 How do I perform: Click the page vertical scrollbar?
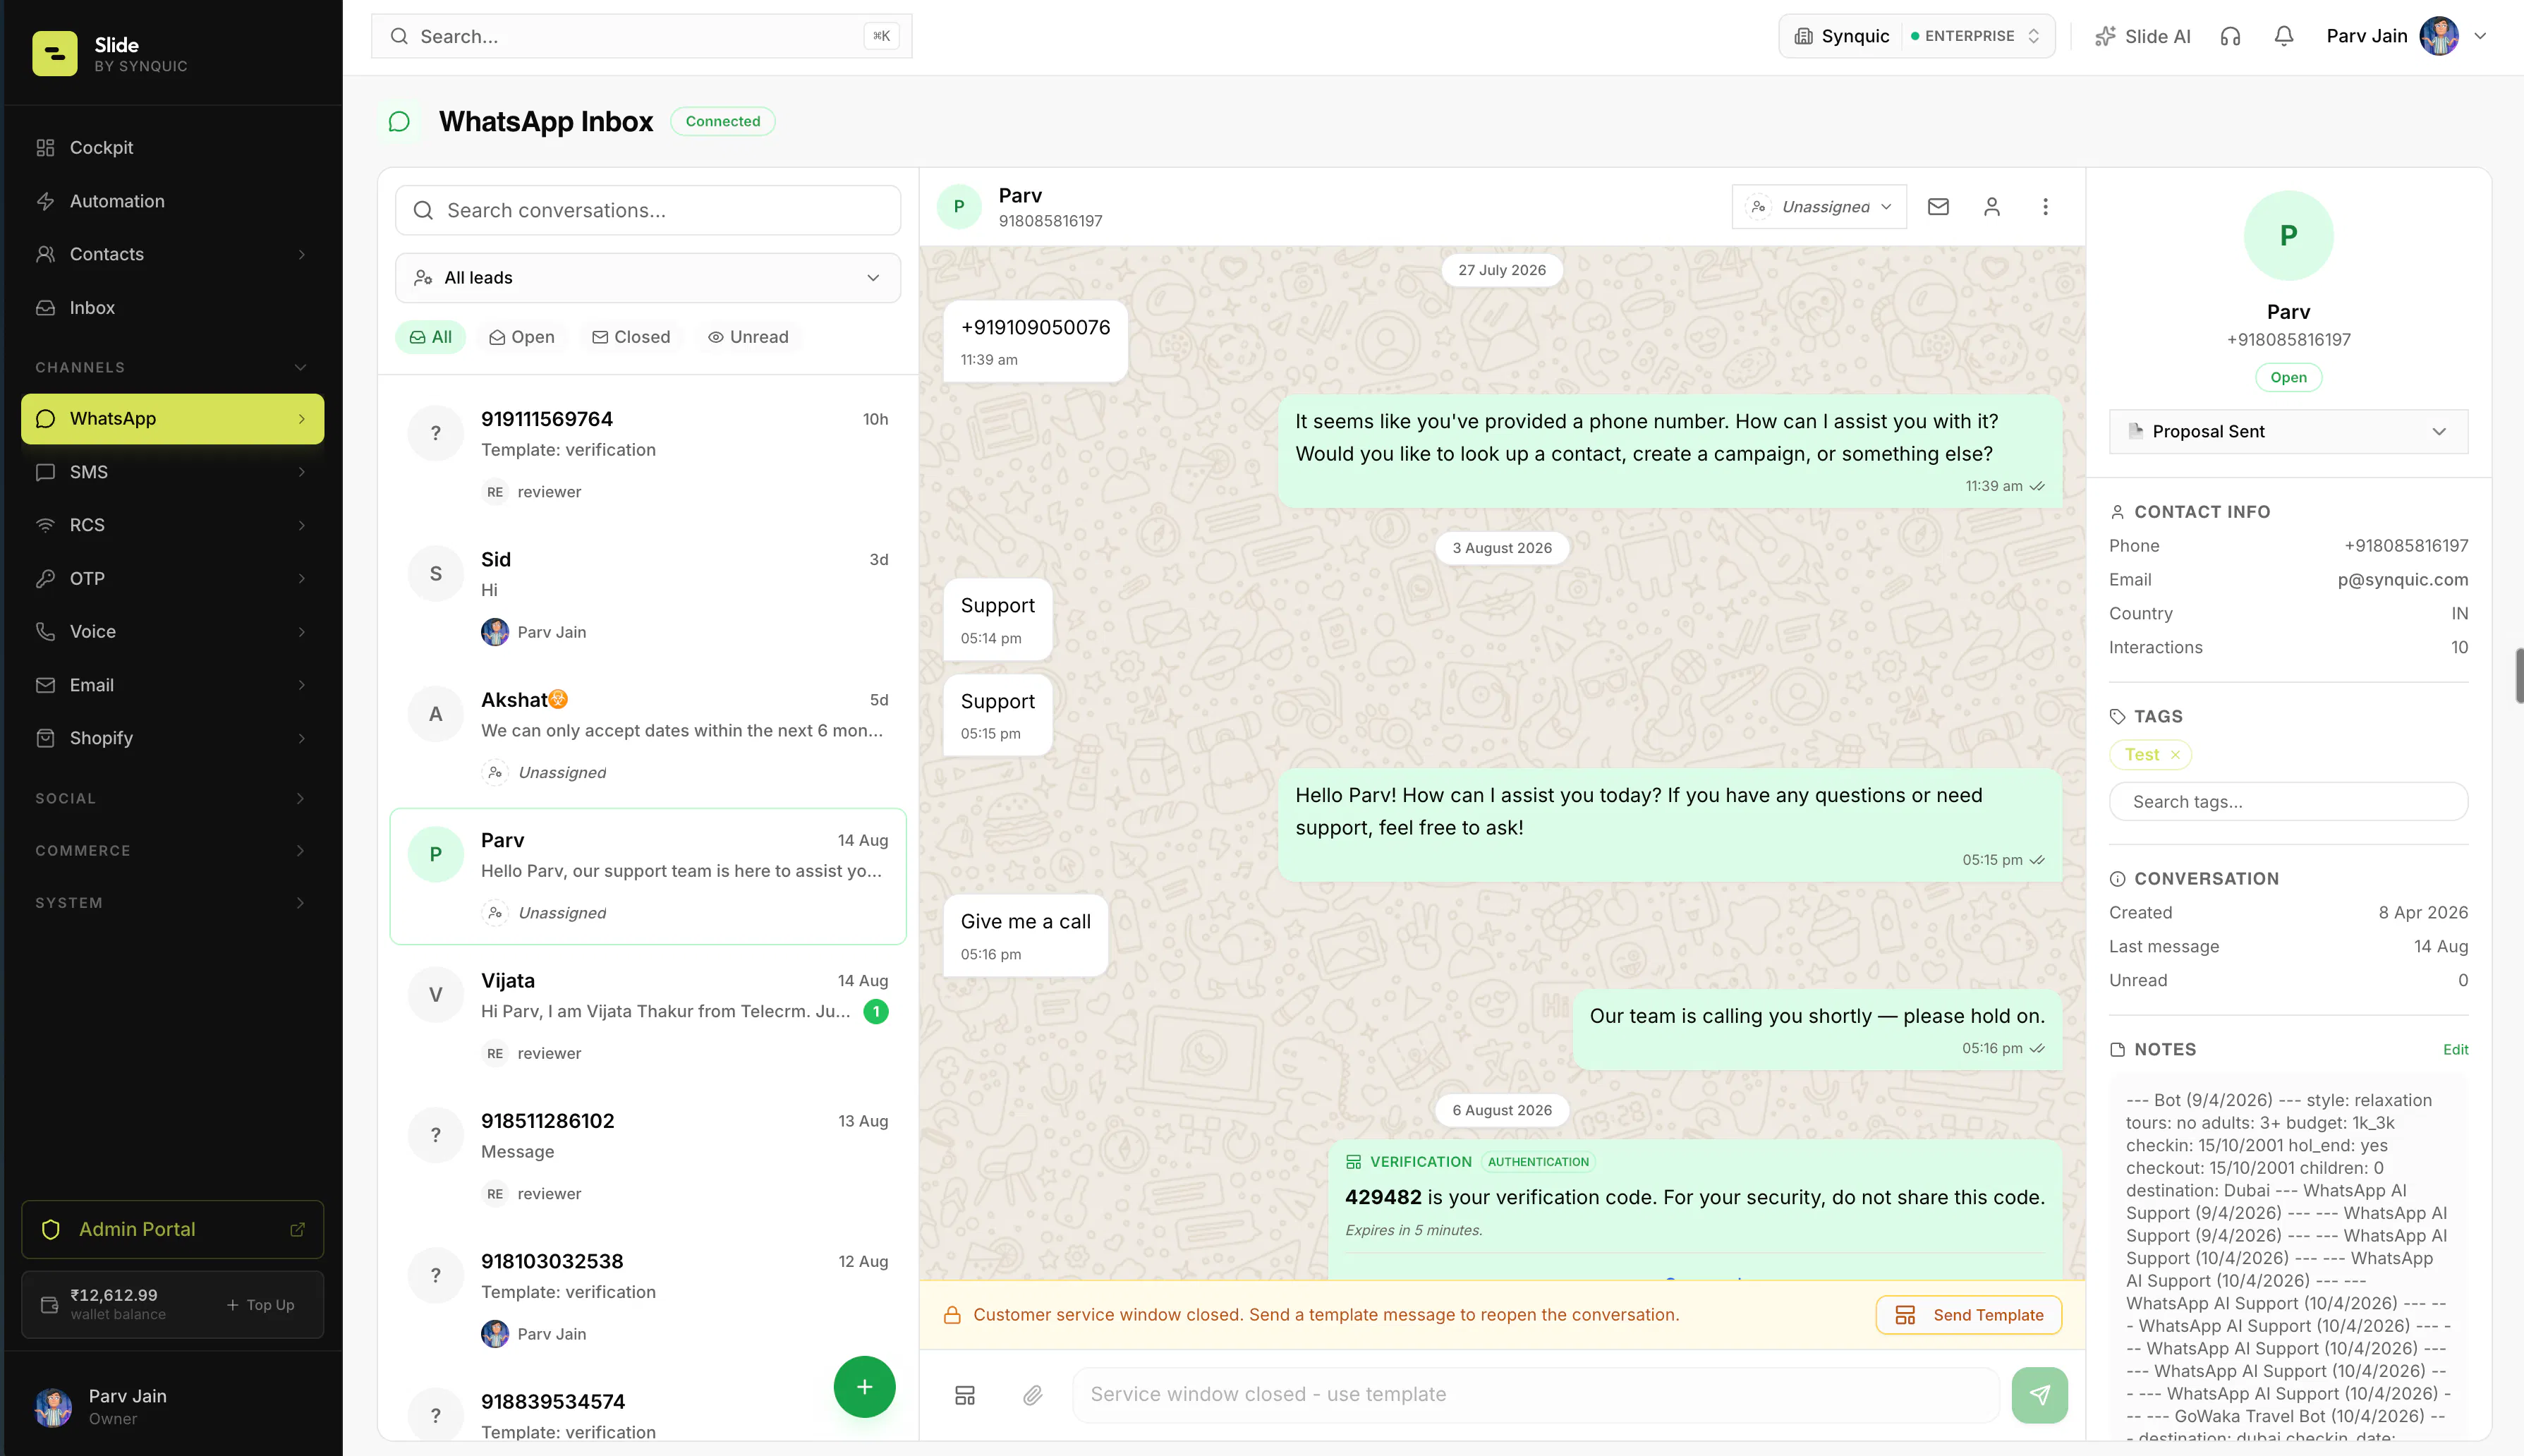(x=2519, y=676)
